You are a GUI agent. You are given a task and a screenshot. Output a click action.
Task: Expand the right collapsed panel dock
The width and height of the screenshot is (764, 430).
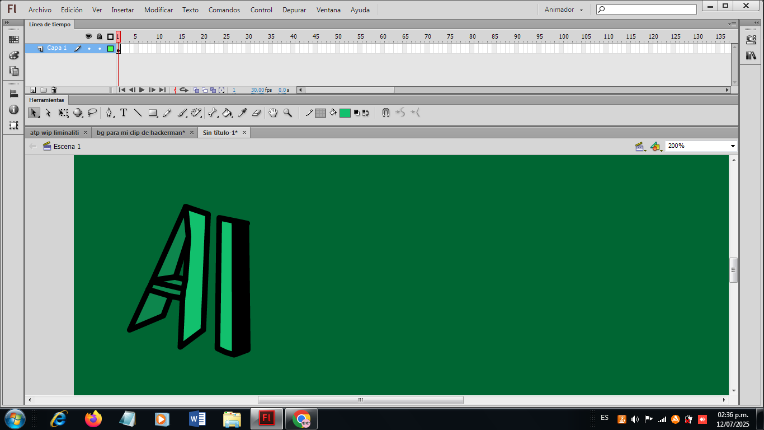755,22
